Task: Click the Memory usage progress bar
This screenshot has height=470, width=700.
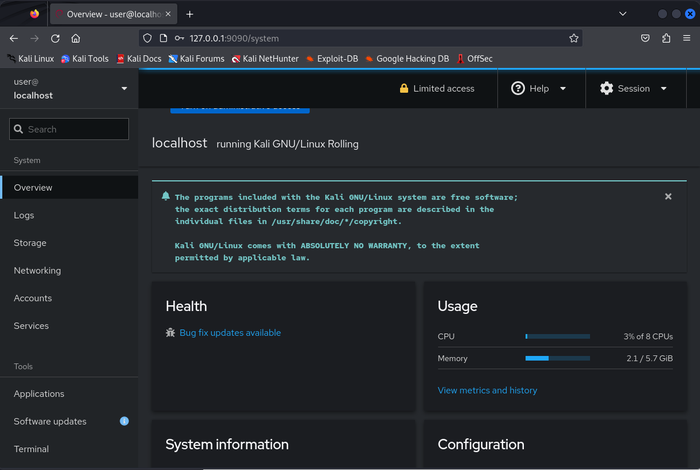Action: click(x=557, y=358)
